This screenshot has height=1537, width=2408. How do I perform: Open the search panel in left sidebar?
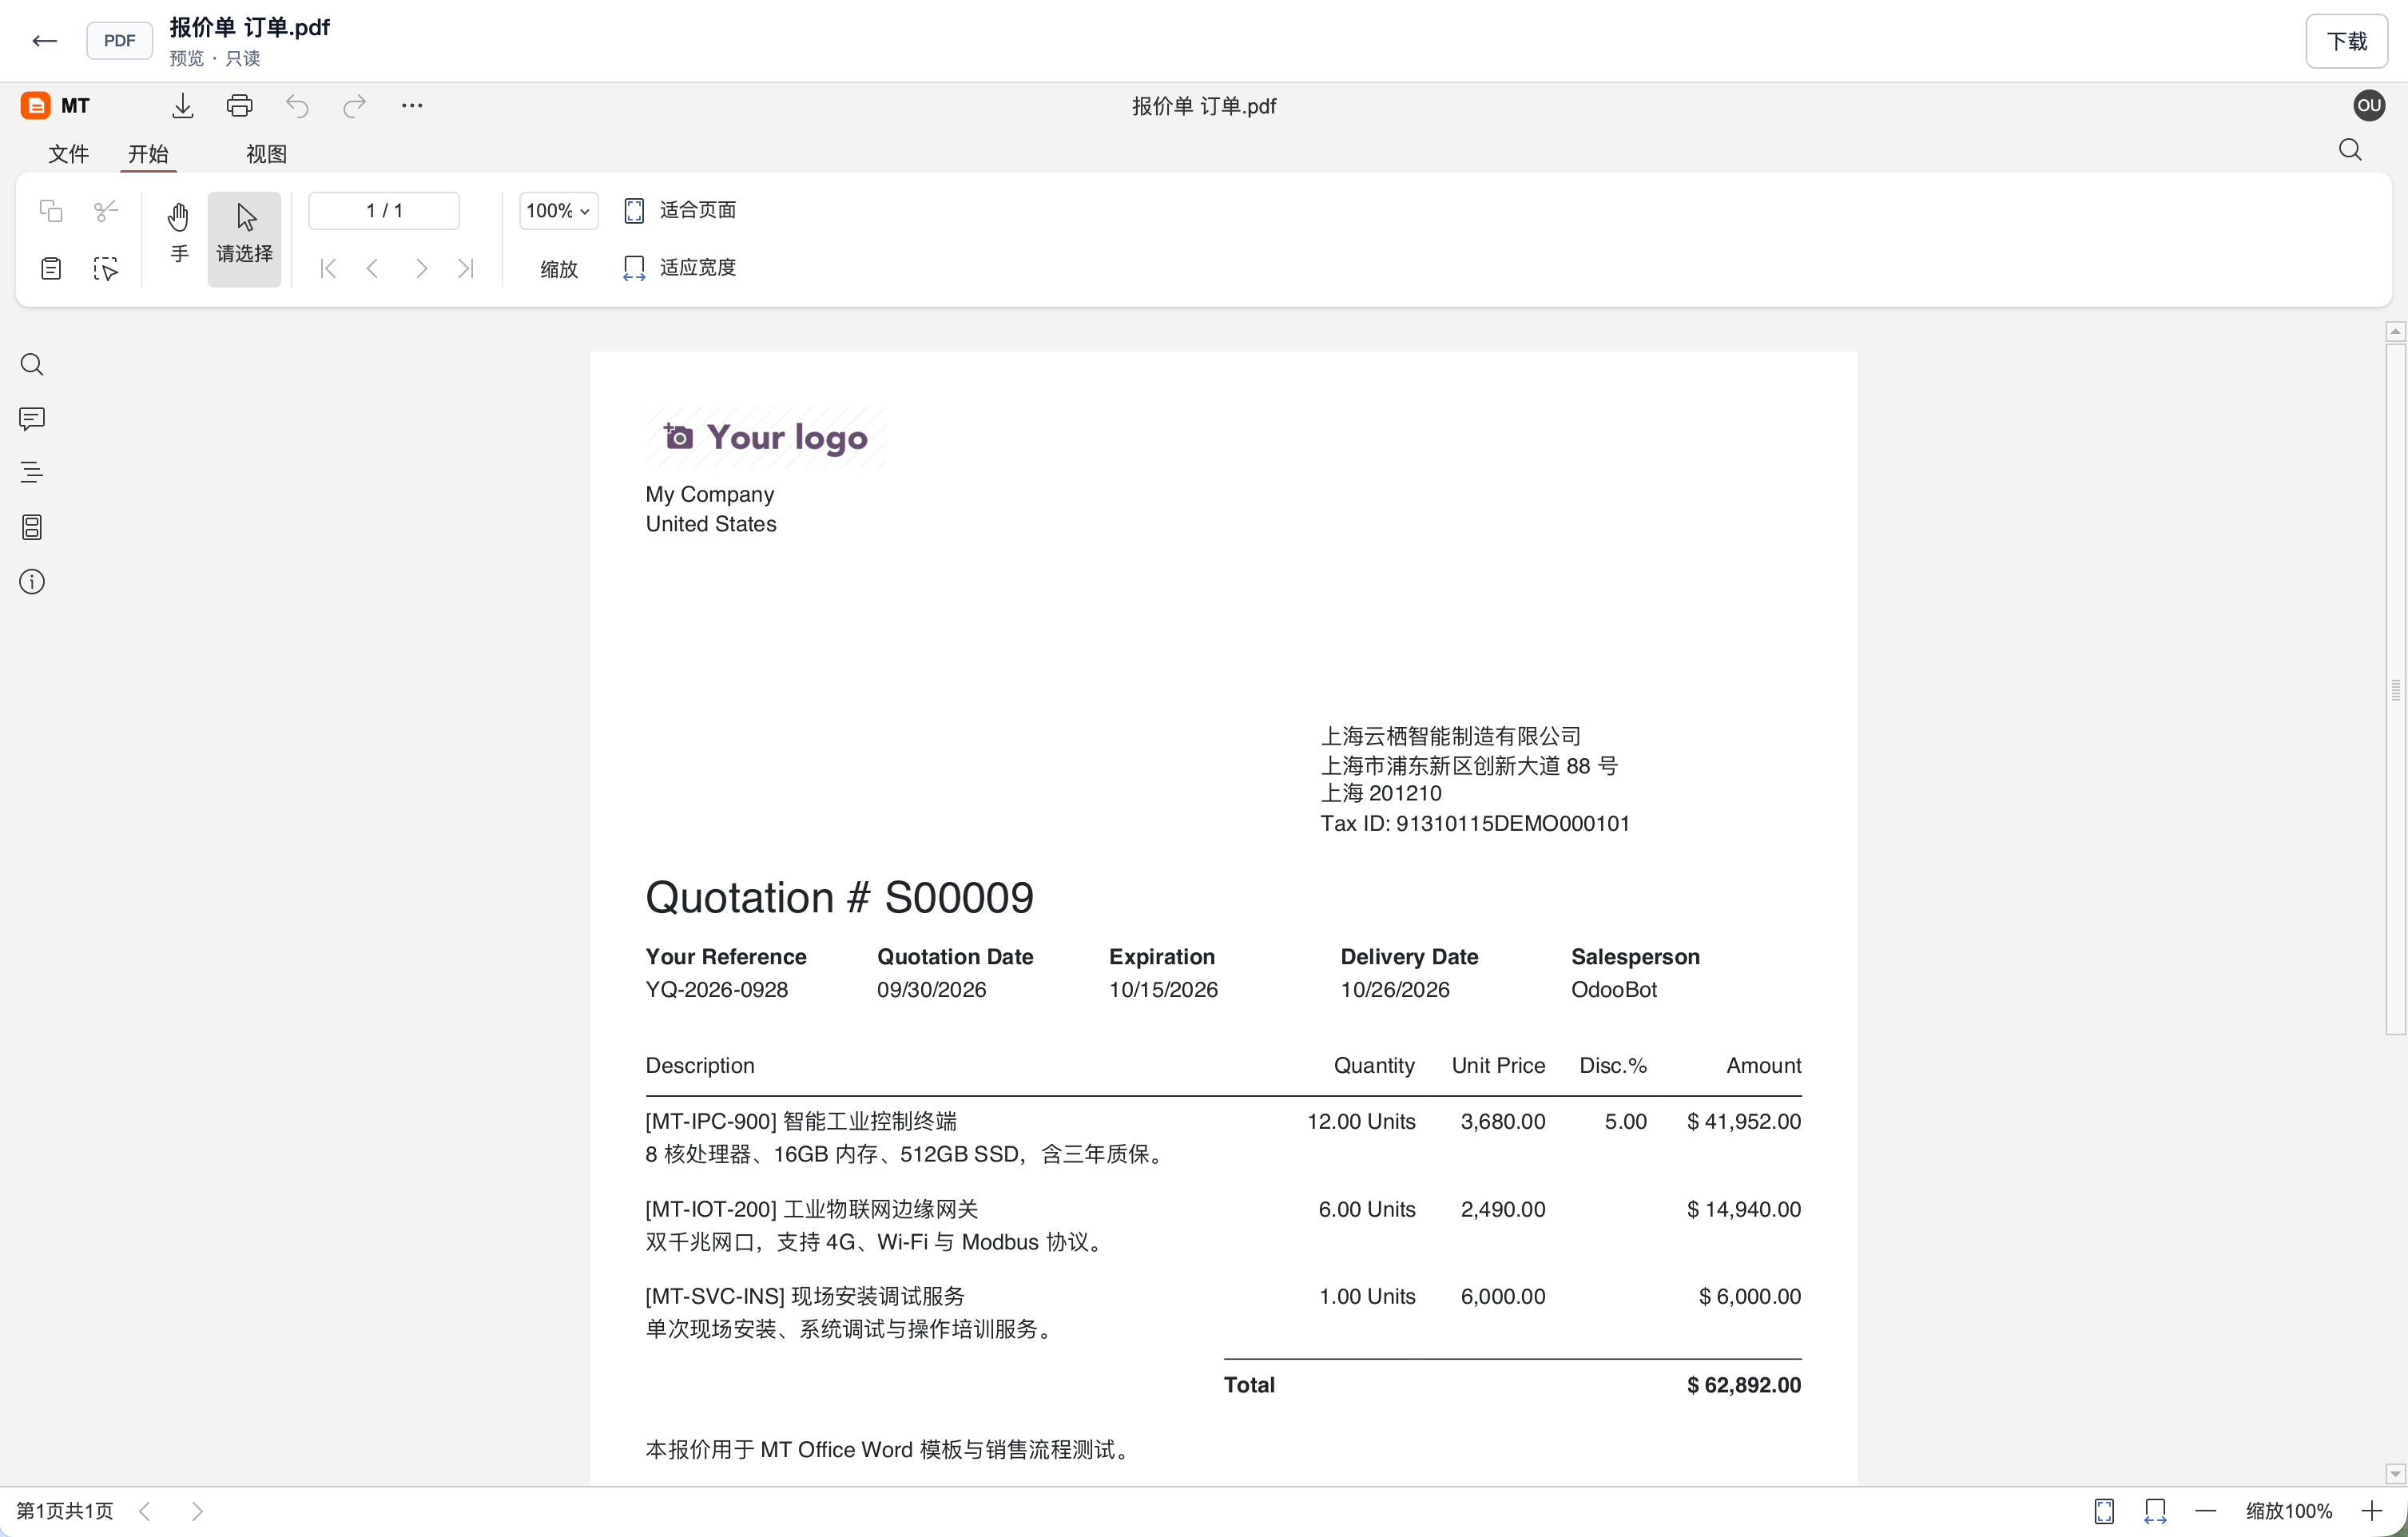(x=32, y=364)
